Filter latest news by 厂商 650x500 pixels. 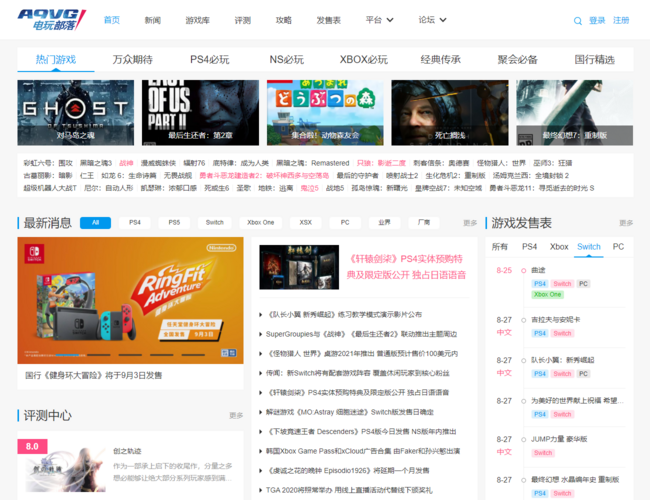[x=424, y=223]
